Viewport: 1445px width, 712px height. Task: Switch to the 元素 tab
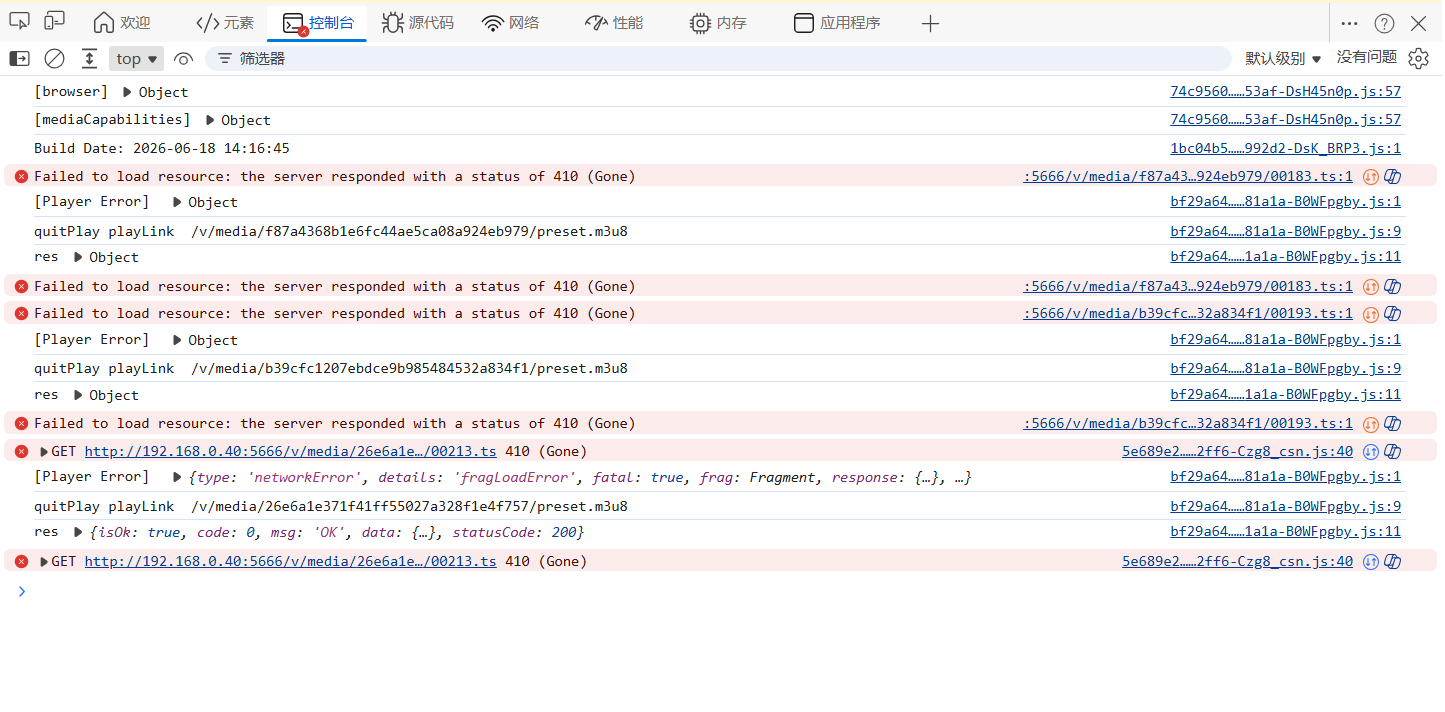[225, 23]
